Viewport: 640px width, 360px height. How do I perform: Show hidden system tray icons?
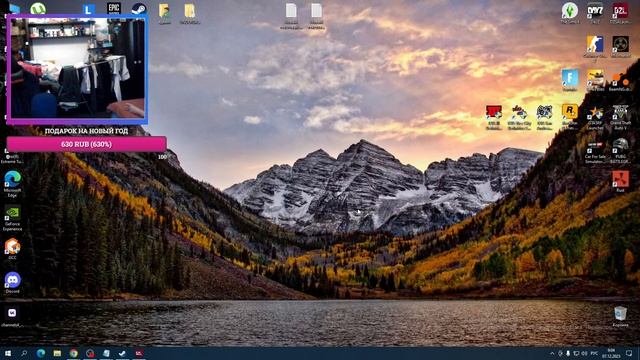tap(552, 353)
